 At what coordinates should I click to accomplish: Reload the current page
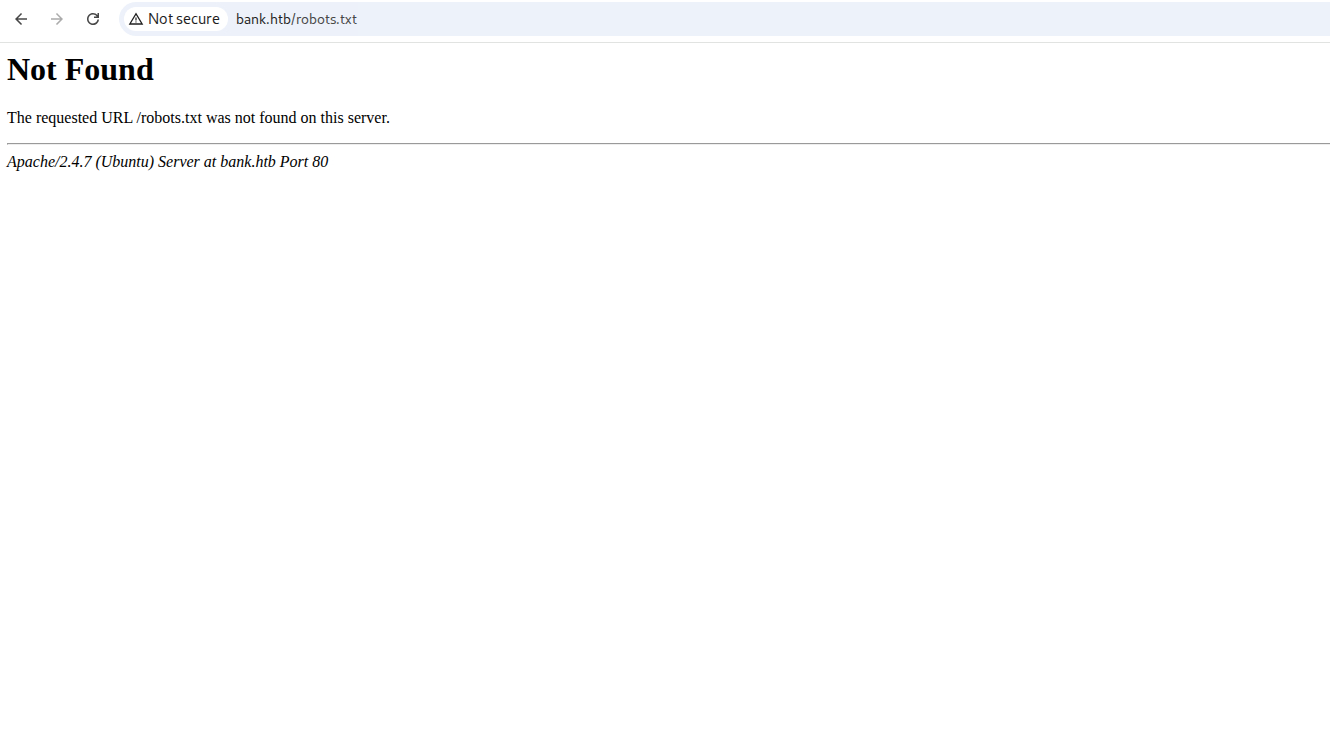point(93,19)
